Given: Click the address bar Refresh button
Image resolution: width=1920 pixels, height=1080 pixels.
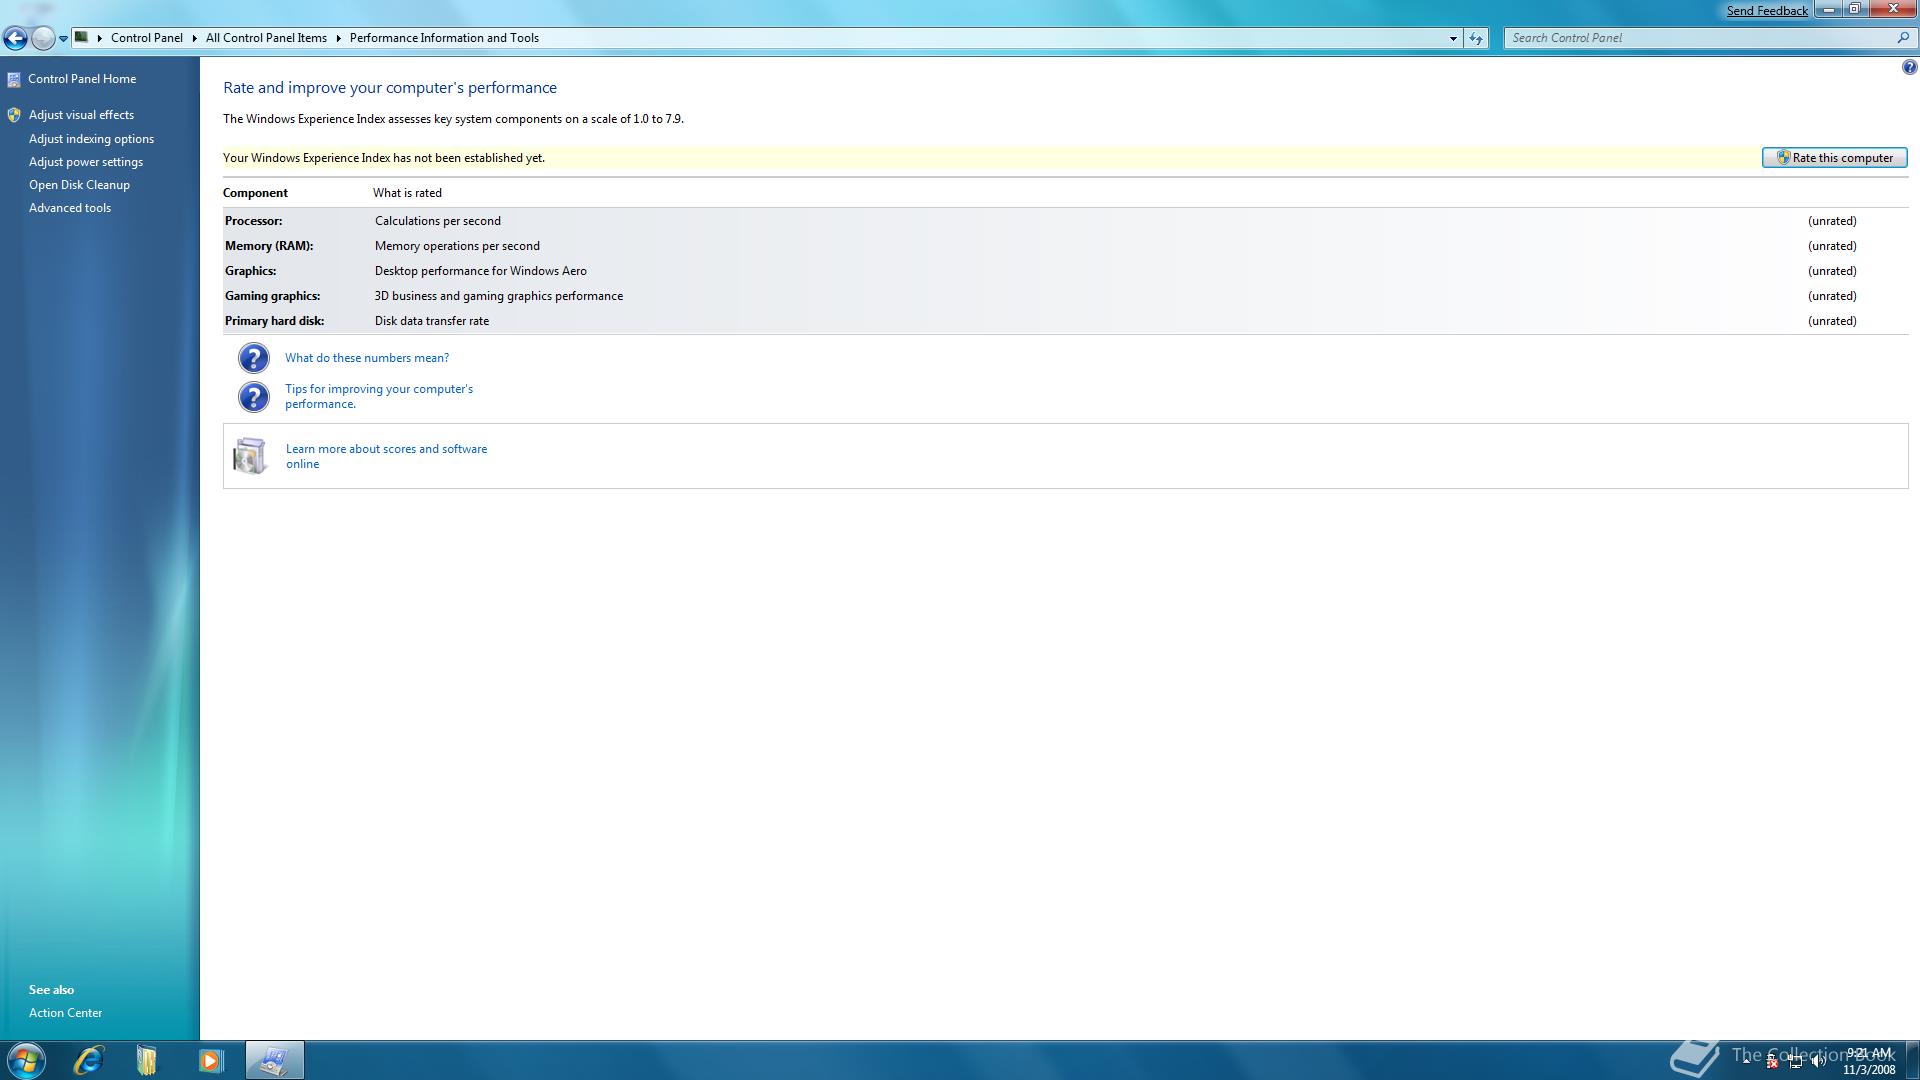Looking at the screenshot, I should [1476, 38].
